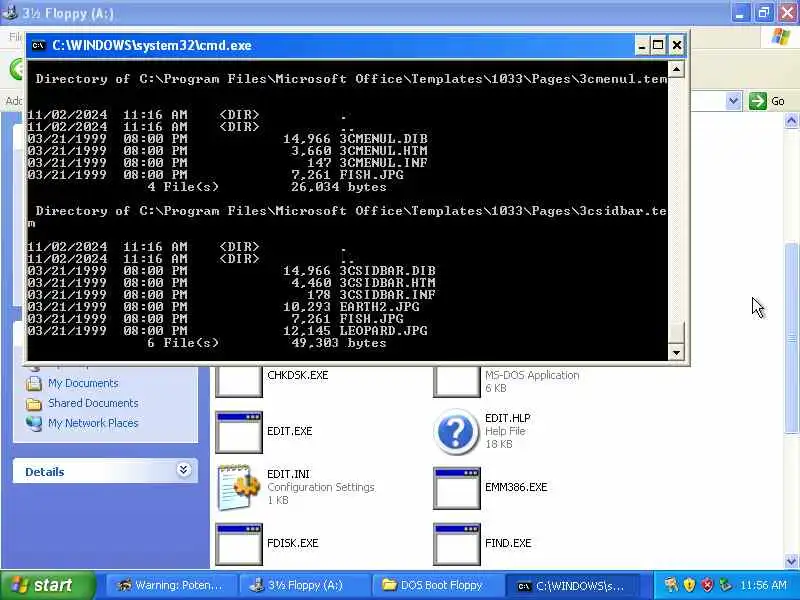Screen dimensions: 800x600
Task: Click the cmd window scroll up arrow
Action: pyautogui.click(x=676, y=69)
